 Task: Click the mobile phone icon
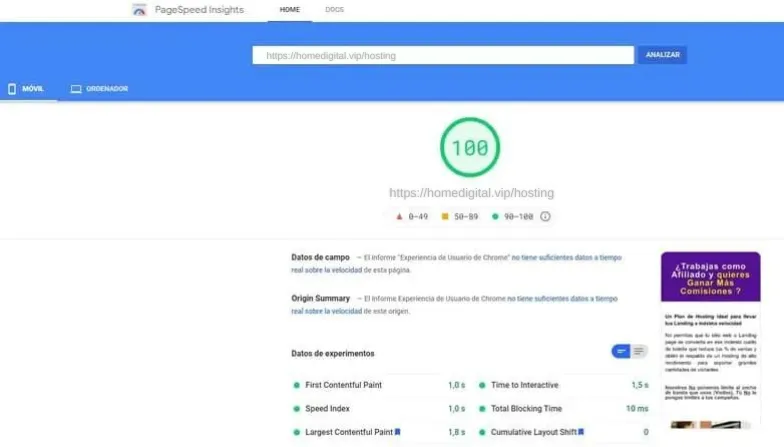(x=12, y=89)
